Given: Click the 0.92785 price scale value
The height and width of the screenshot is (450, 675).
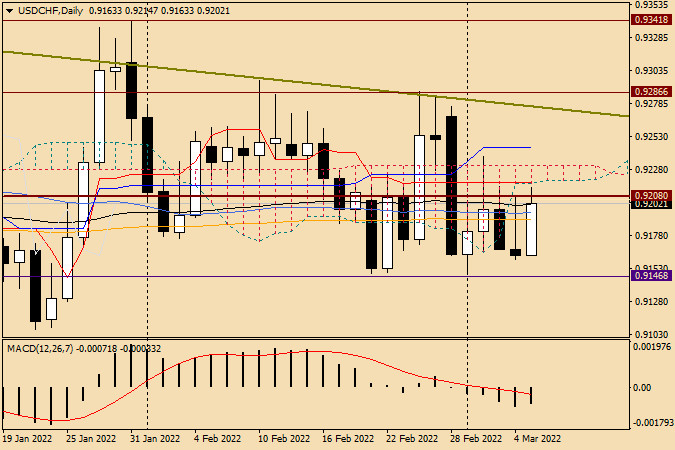Looking at the screenshot, I should tap(652, 103).
